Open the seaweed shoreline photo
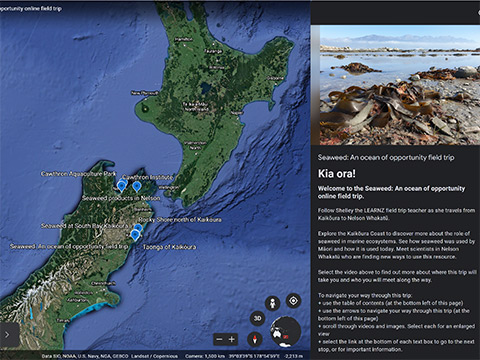The image size is (480, 360). point(400,85)
